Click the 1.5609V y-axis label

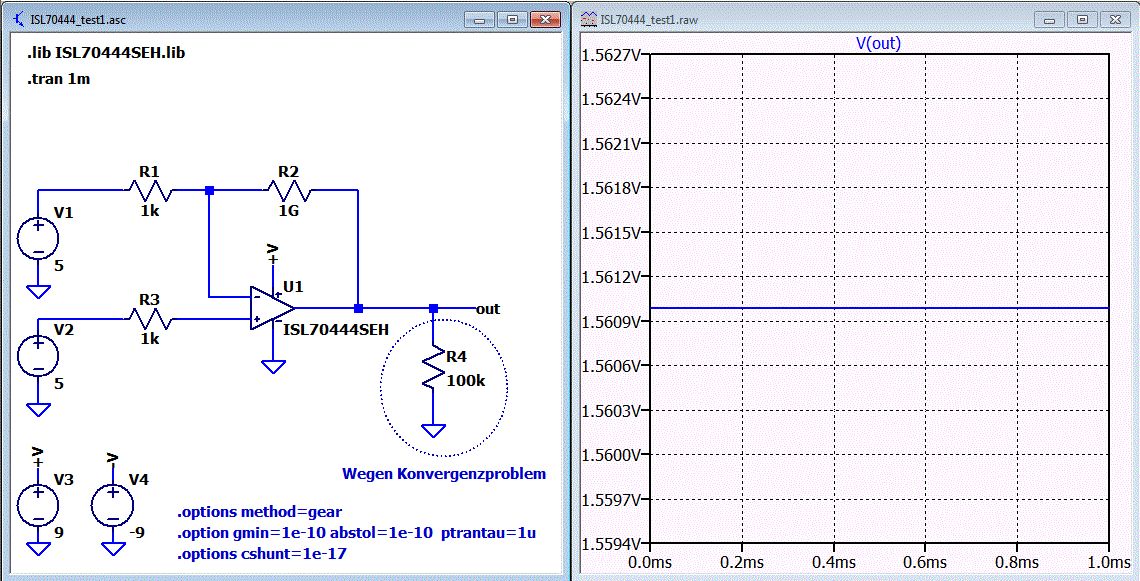coord(611,322)
